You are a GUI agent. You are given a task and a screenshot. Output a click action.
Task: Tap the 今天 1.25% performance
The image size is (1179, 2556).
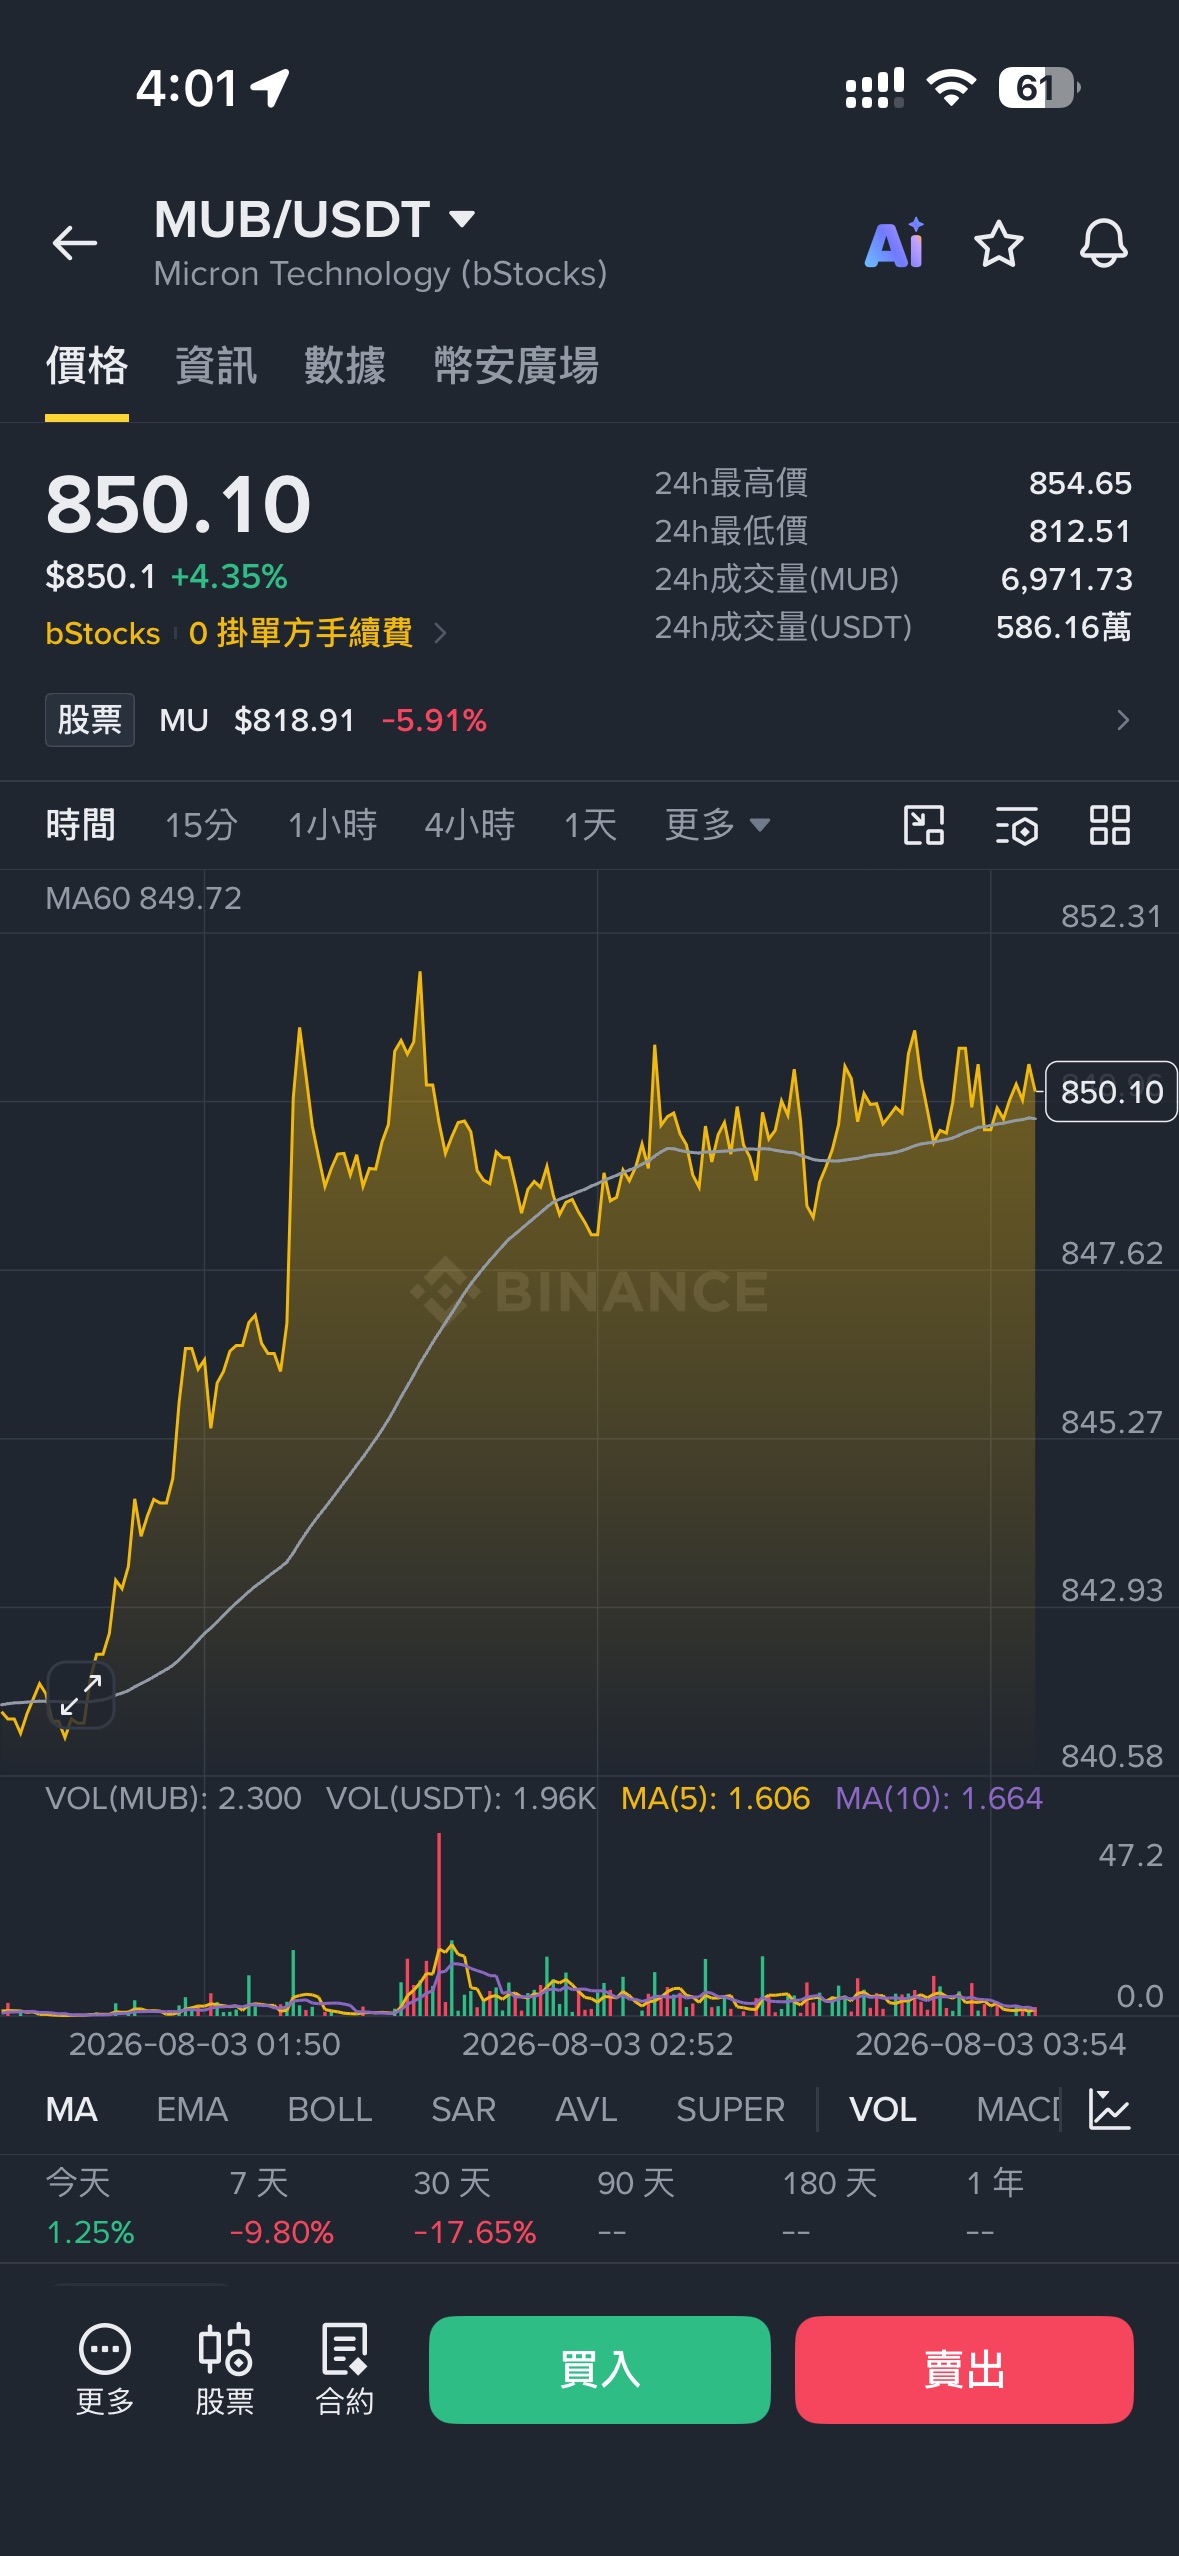(x=91, y=2207)
